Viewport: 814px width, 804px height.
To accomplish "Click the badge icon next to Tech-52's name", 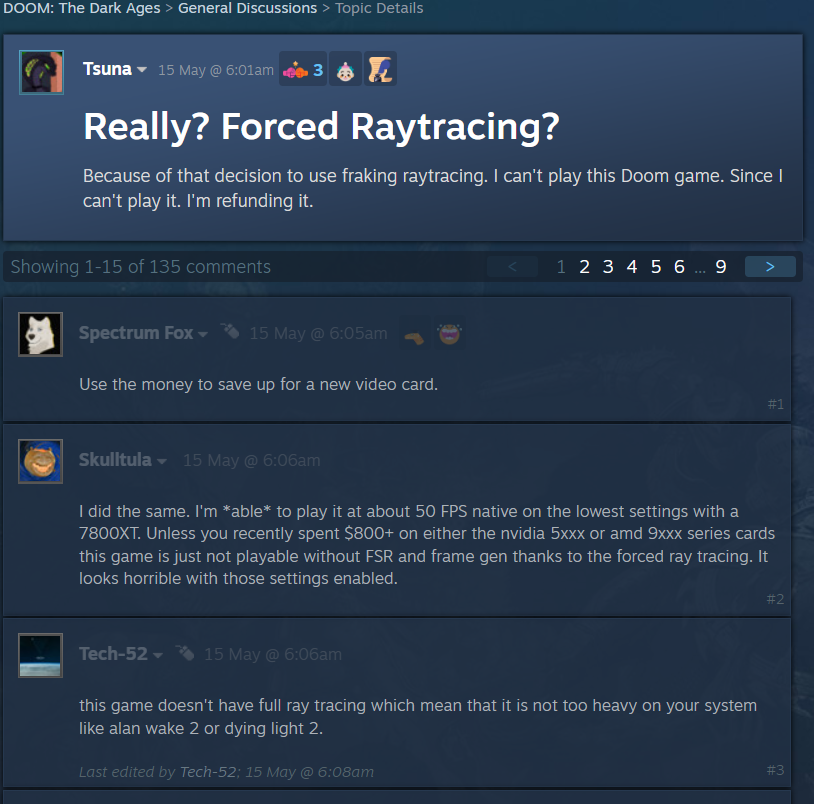I will coord(184,652).
